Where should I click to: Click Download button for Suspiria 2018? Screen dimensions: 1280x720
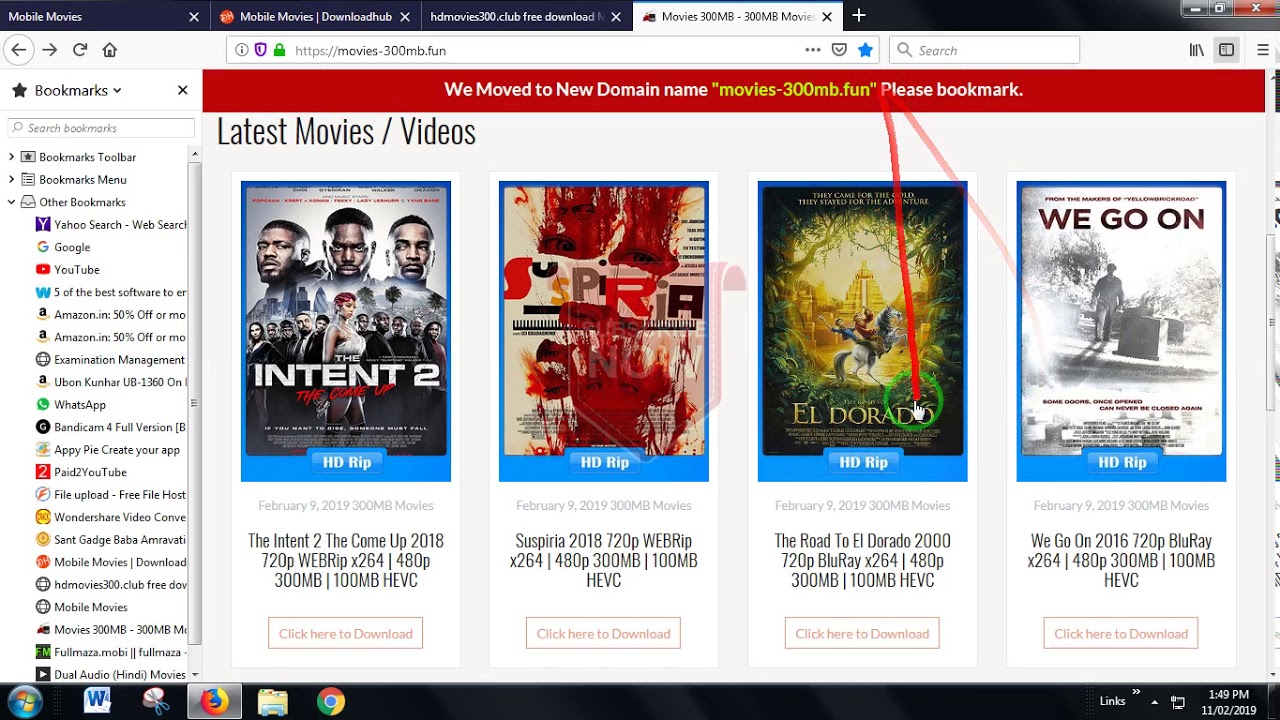click(x=604, y=633)
